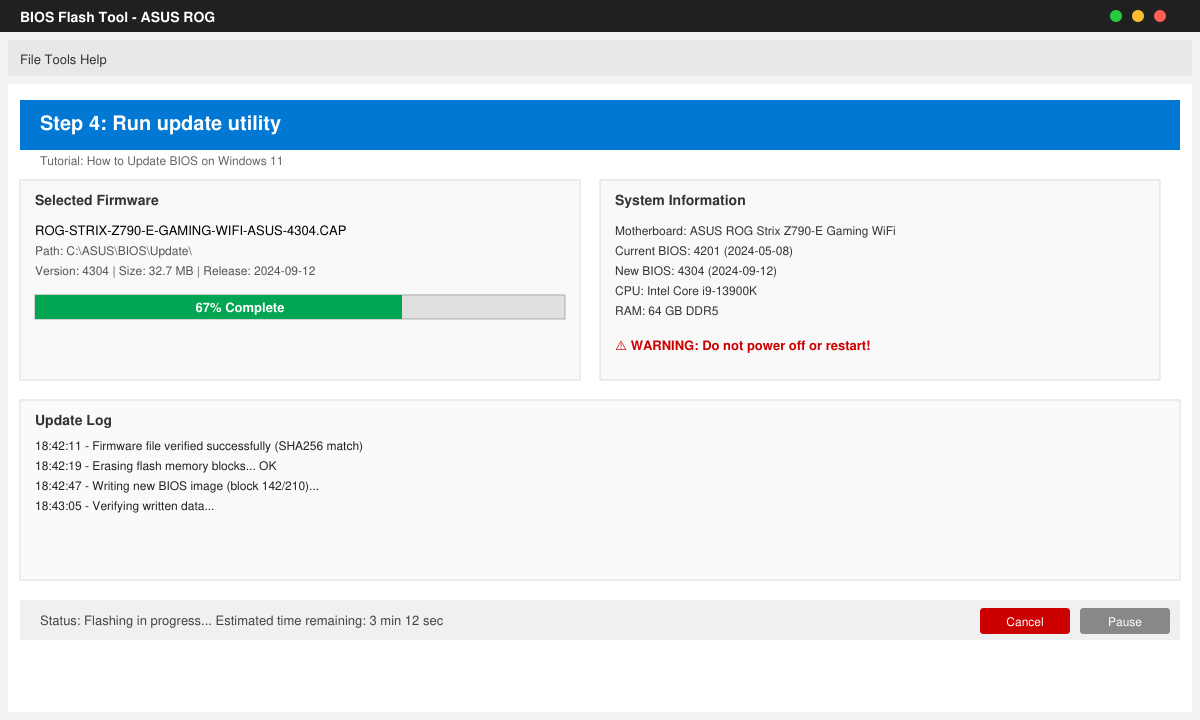Open the Help menu

coord(93,60)
